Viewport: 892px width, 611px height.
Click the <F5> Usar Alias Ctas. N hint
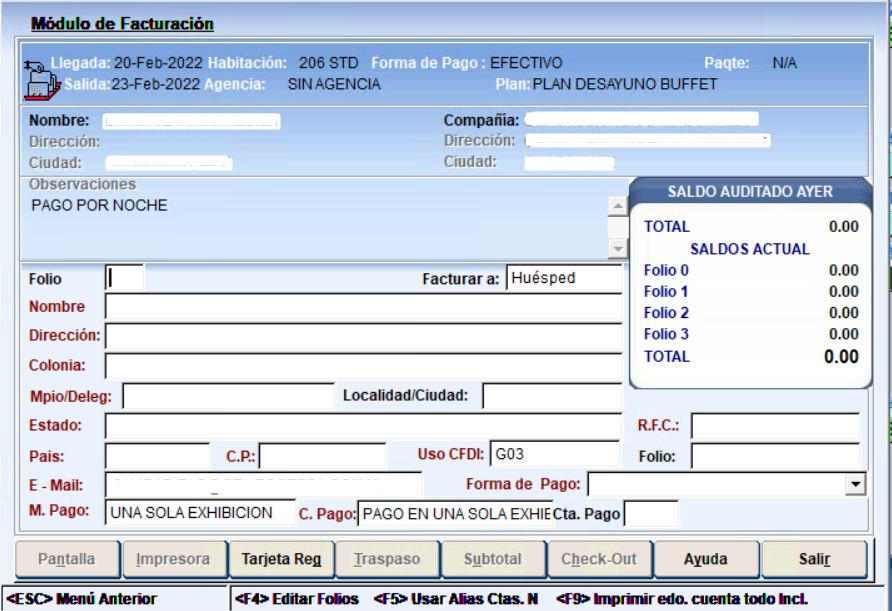[x=456, y=598]
